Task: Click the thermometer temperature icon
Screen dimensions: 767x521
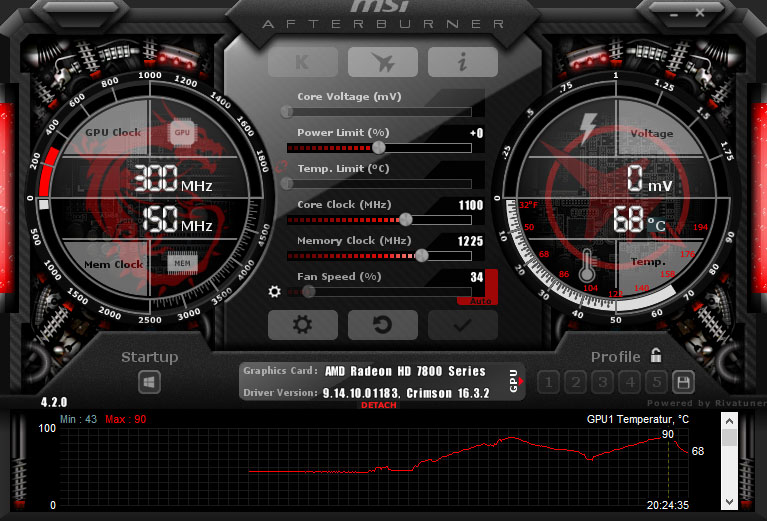Action: (587, 267)
